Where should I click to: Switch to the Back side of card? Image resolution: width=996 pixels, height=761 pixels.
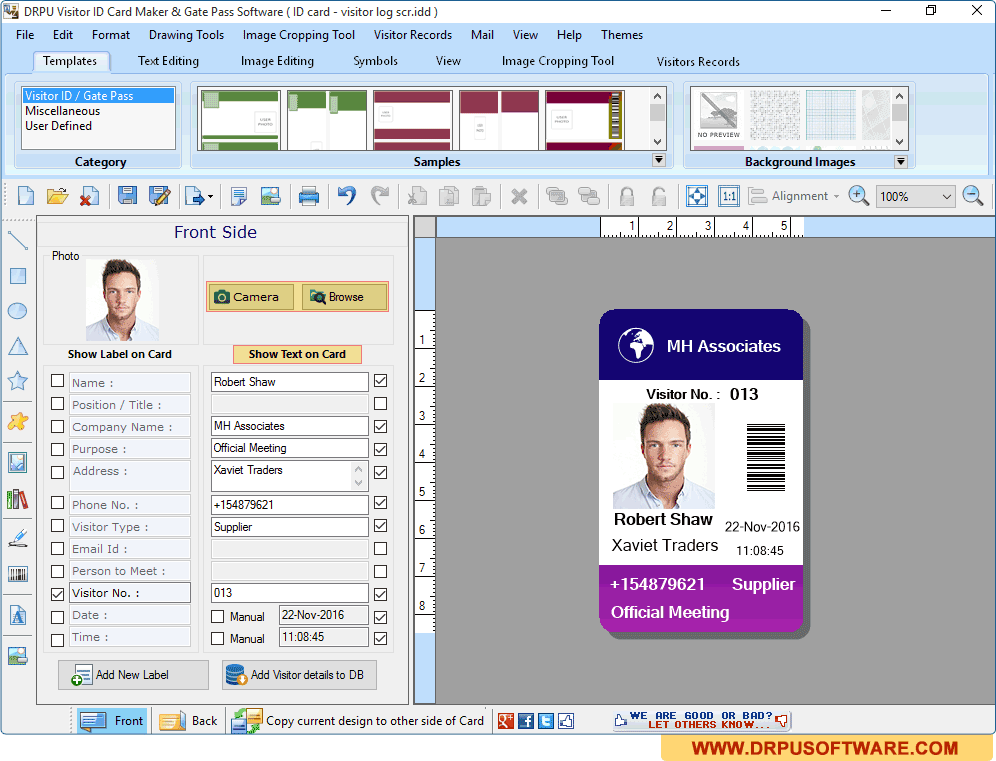pyautogui.click(x=188, y=721)
